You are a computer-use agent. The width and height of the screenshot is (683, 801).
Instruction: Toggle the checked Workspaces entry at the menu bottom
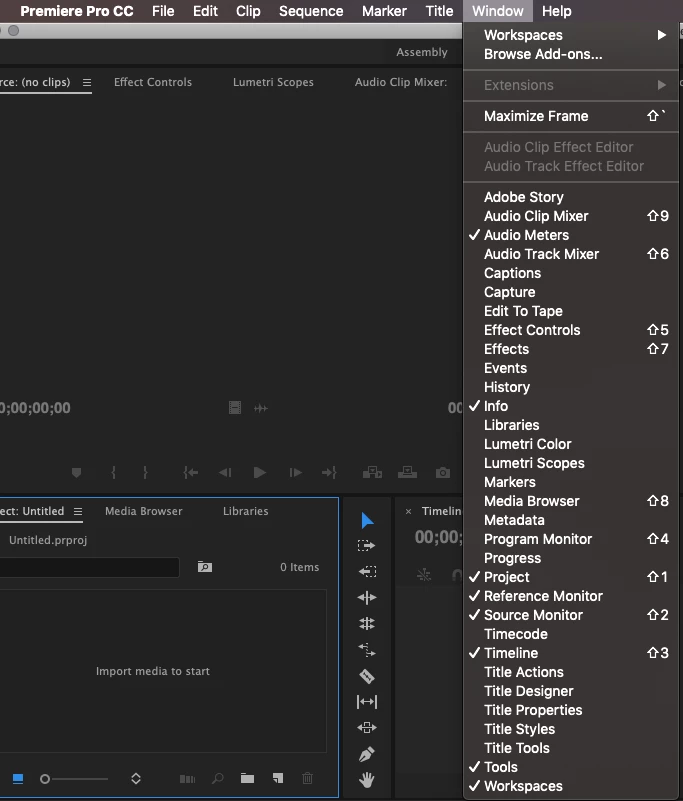click(571, 786)
